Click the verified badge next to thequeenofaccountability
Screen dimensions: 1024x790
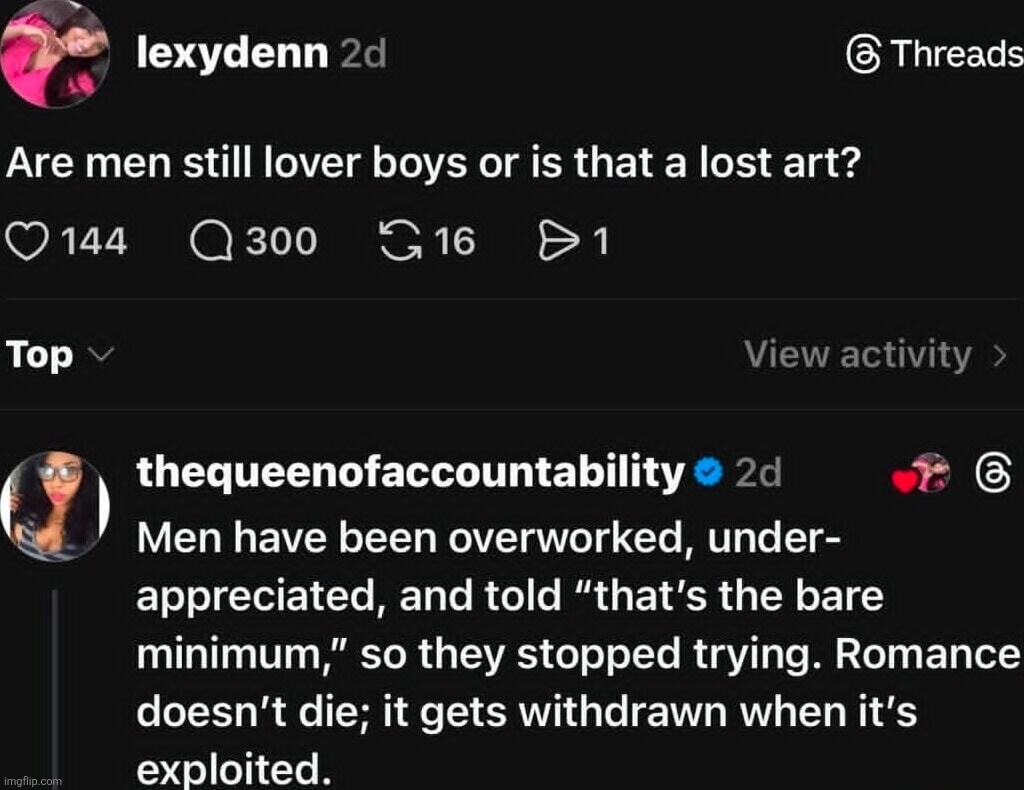click(x=709, y=472)
